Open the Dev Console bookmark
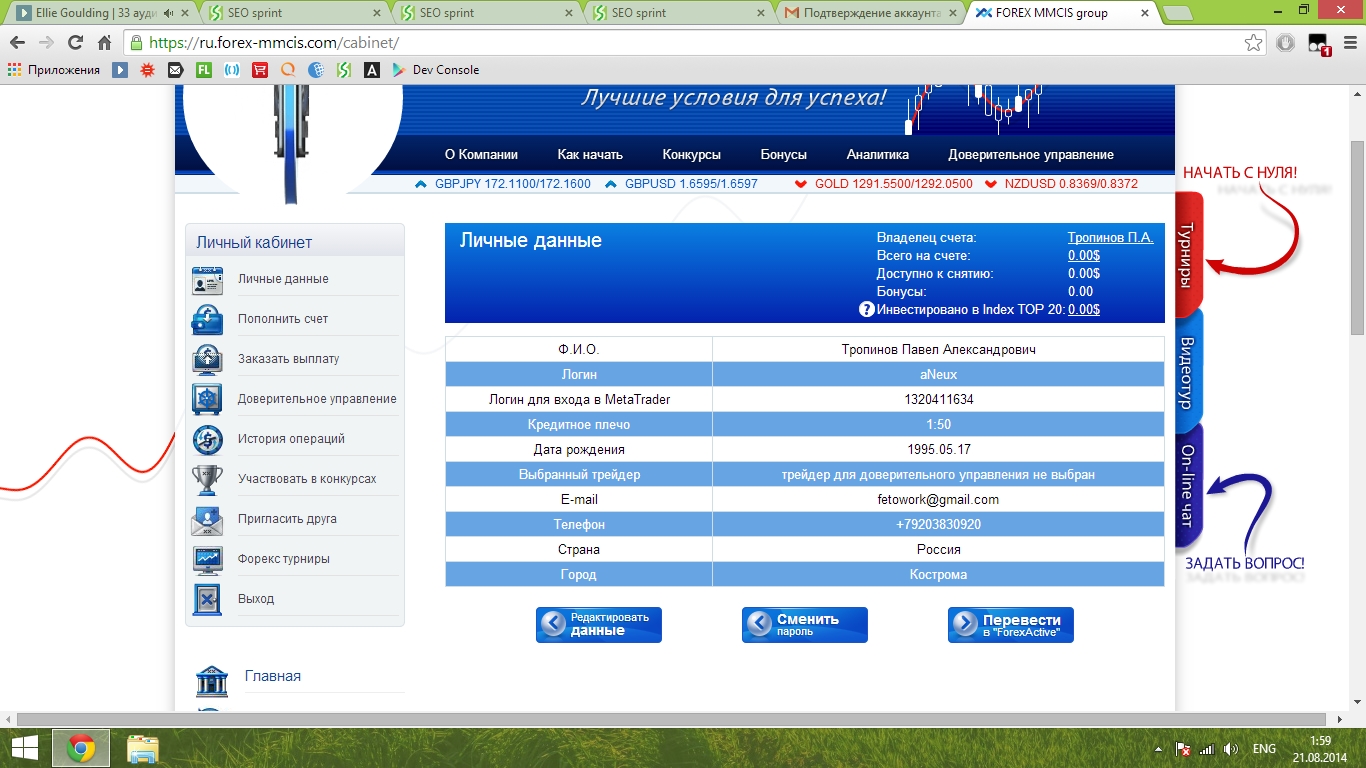The image size is (1366, 768). pos(435,70)
